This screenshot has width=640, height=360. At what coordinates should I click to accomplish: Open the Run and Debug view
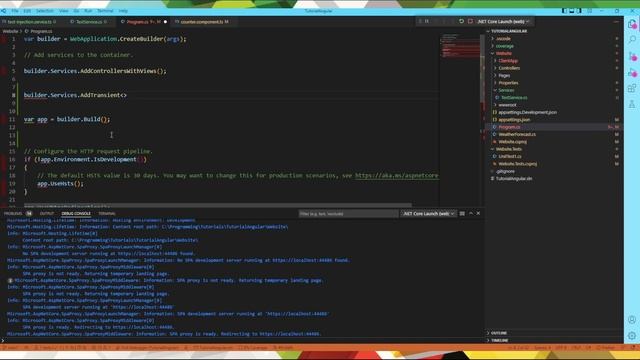[x=632, y=73]
